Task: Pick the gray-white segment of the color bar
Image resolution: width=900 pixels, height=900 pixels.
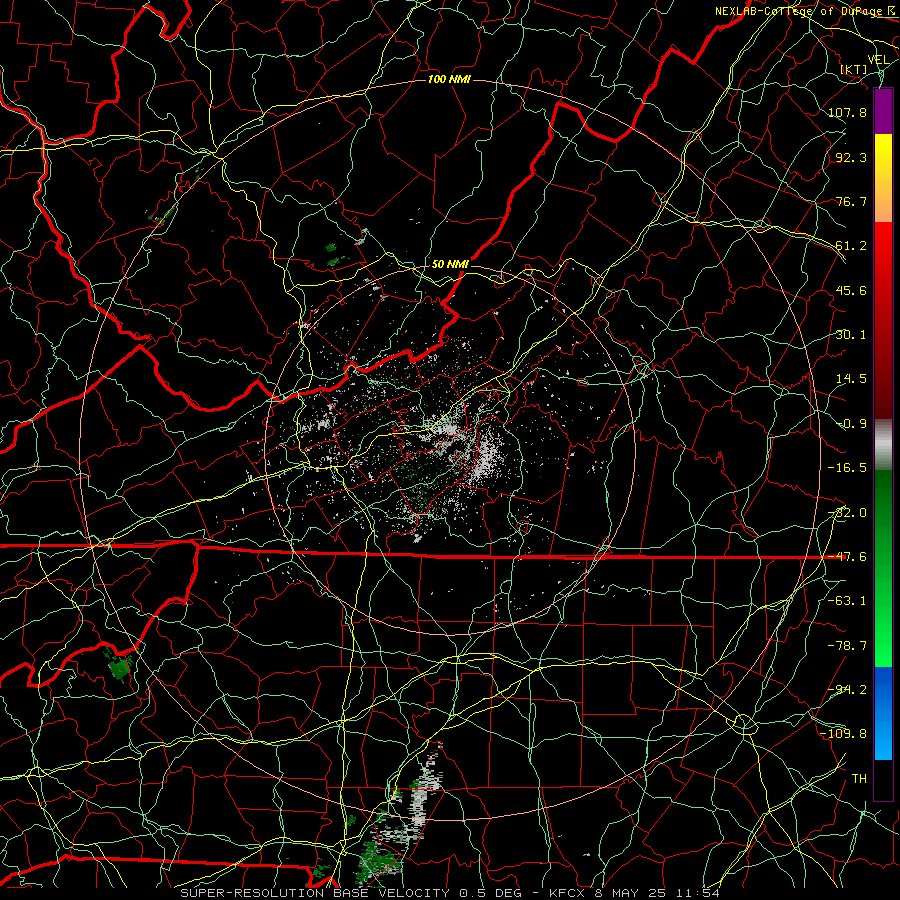Action: 883,443
